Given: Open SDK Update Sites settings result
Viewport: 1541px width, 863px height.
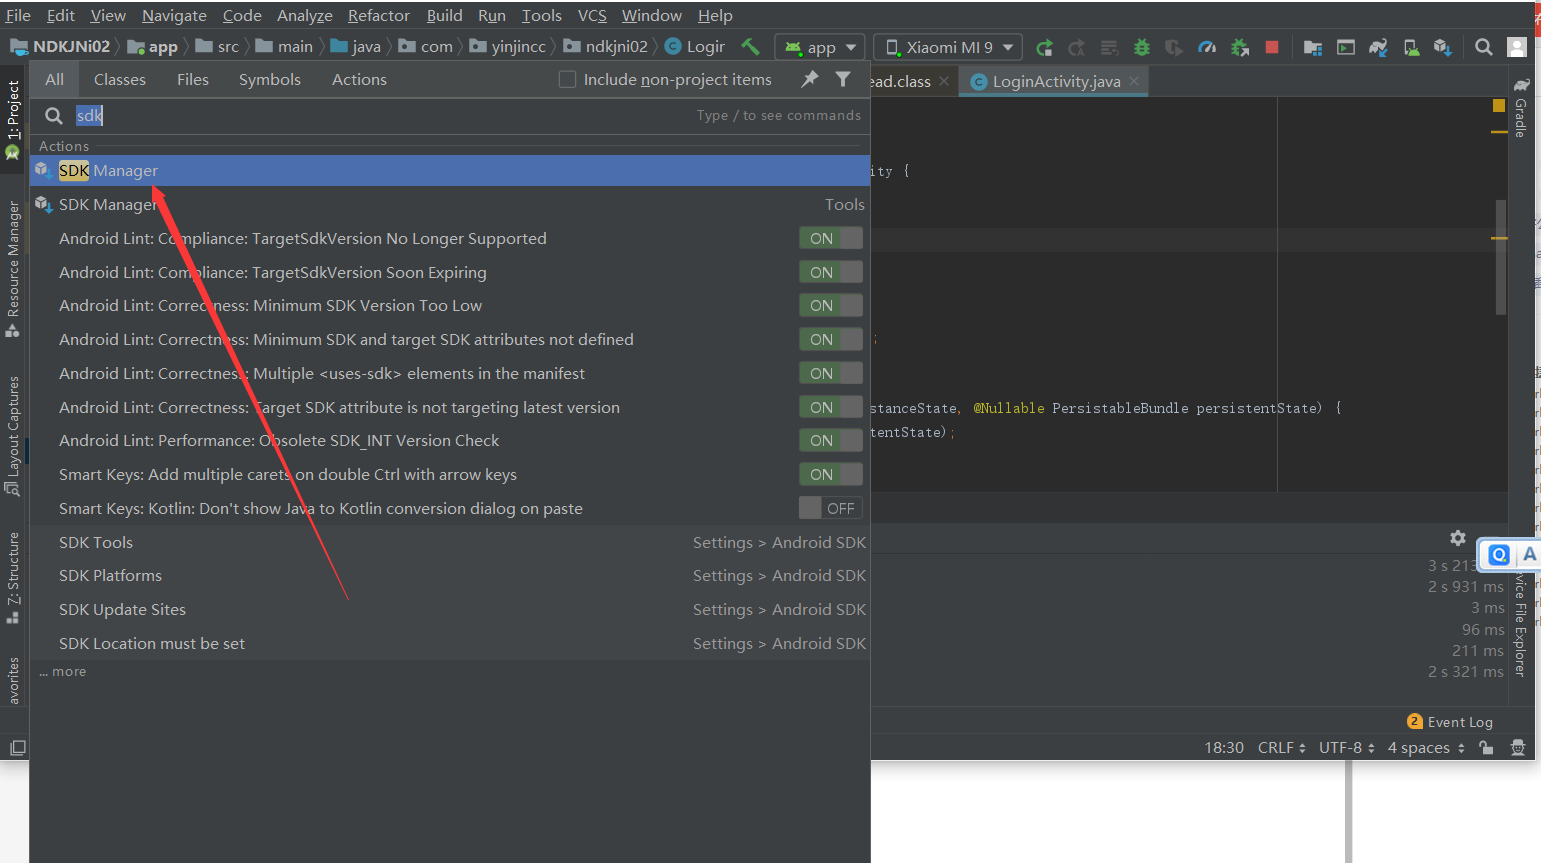Looking at the screenshot, I should coord(450,609).
